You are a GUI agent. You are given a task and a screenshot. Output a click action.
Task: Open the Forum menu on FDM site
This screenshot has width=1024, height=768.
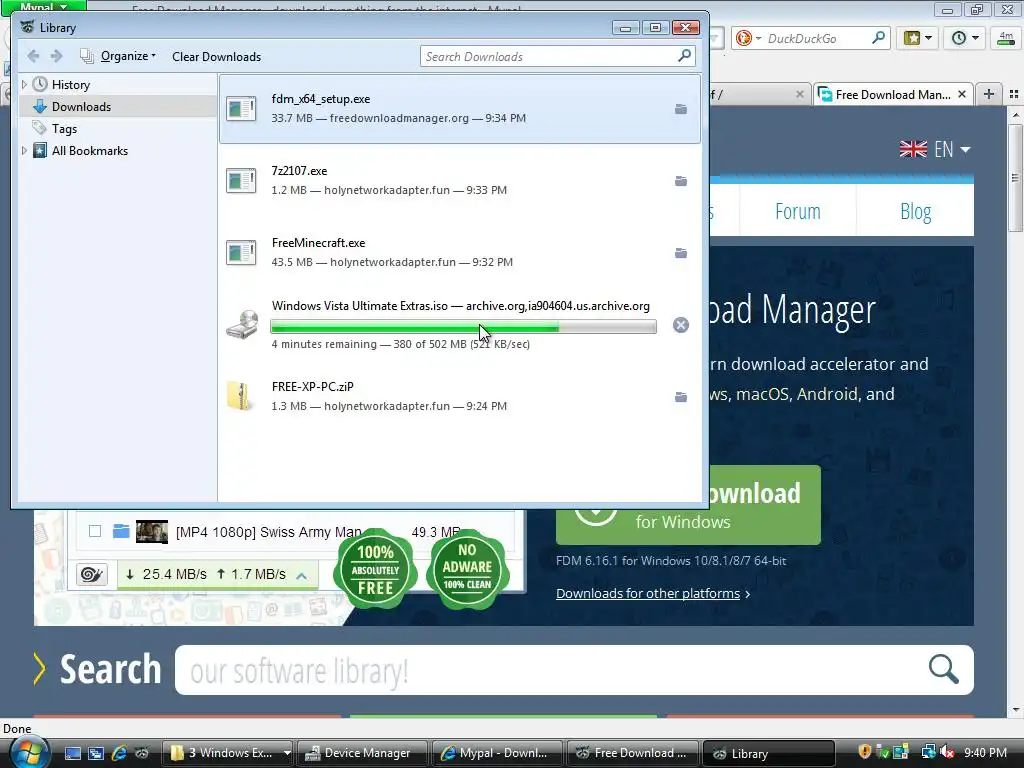797,211
